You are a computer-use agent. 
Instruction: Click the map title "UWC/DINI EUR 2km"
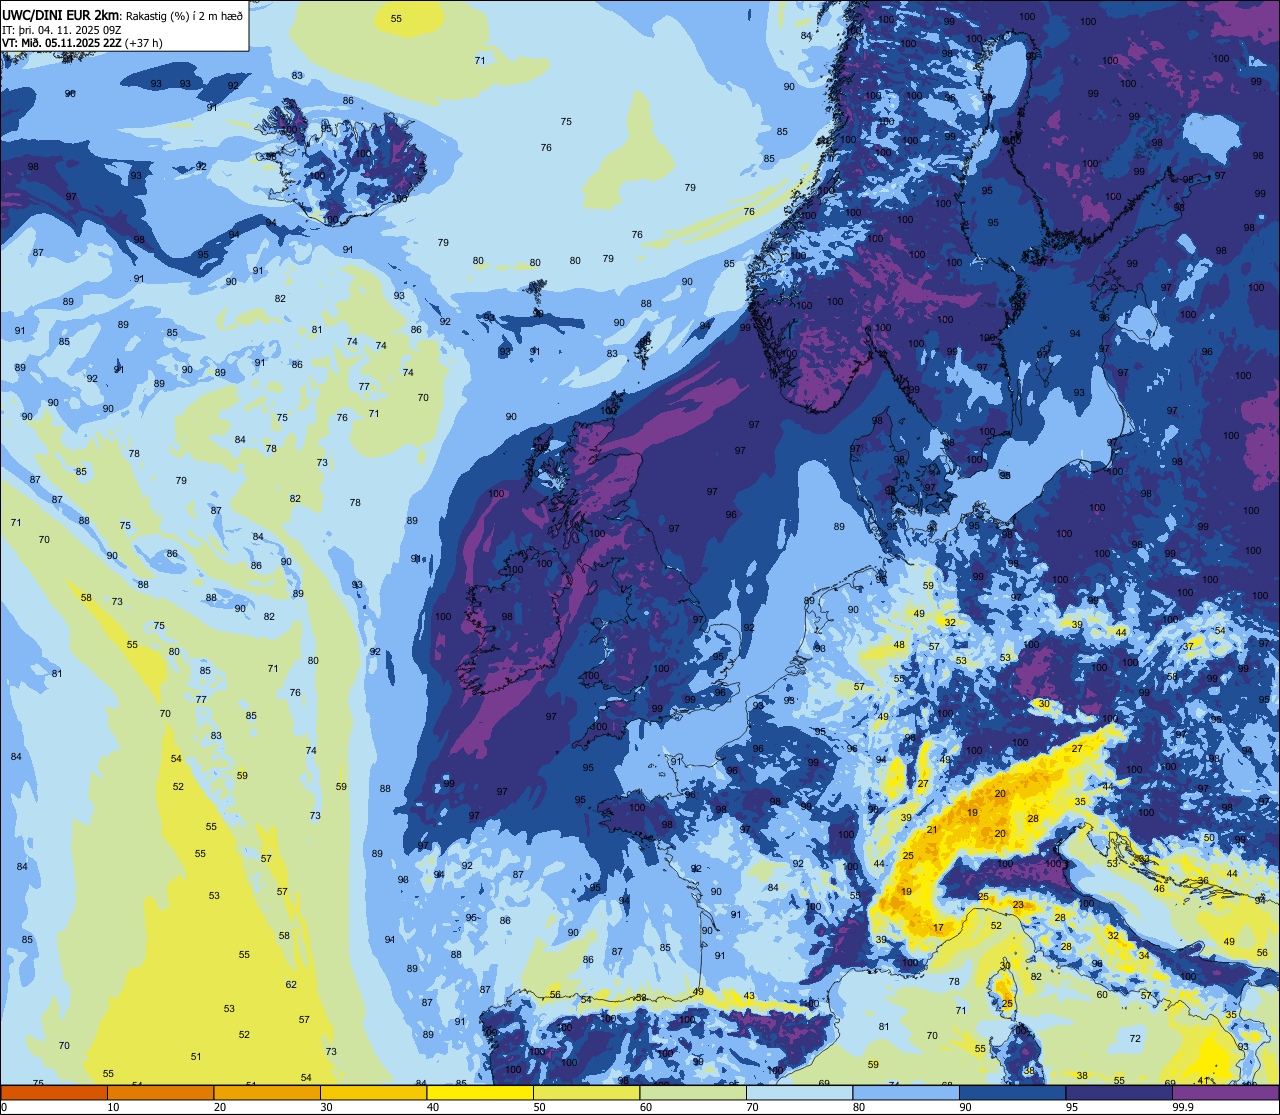click(x=61, y=14)
